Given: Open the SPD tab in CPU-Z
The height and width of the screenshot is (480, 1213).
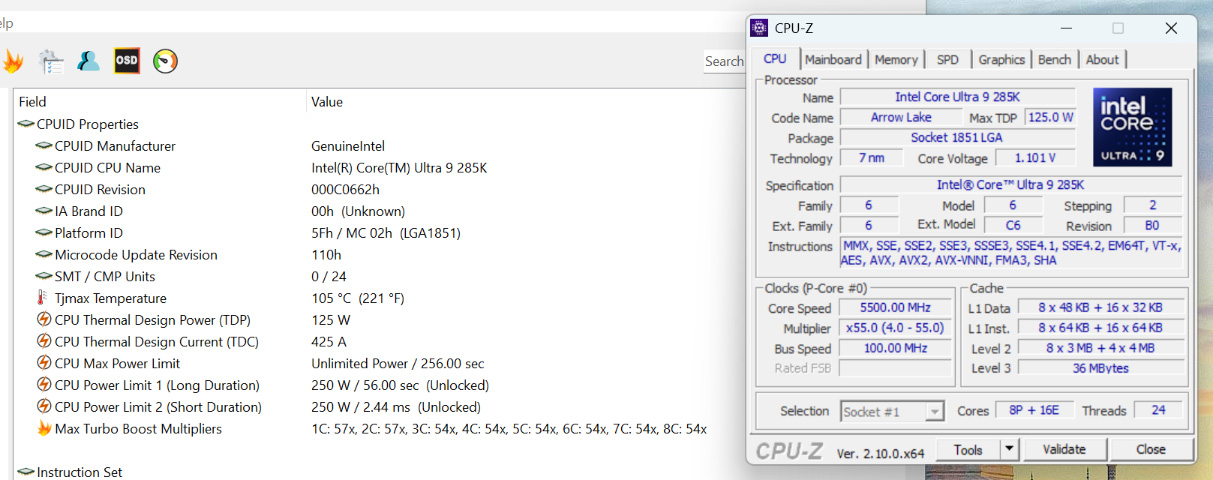Looking at the screenshot, I should coord(947,60).
